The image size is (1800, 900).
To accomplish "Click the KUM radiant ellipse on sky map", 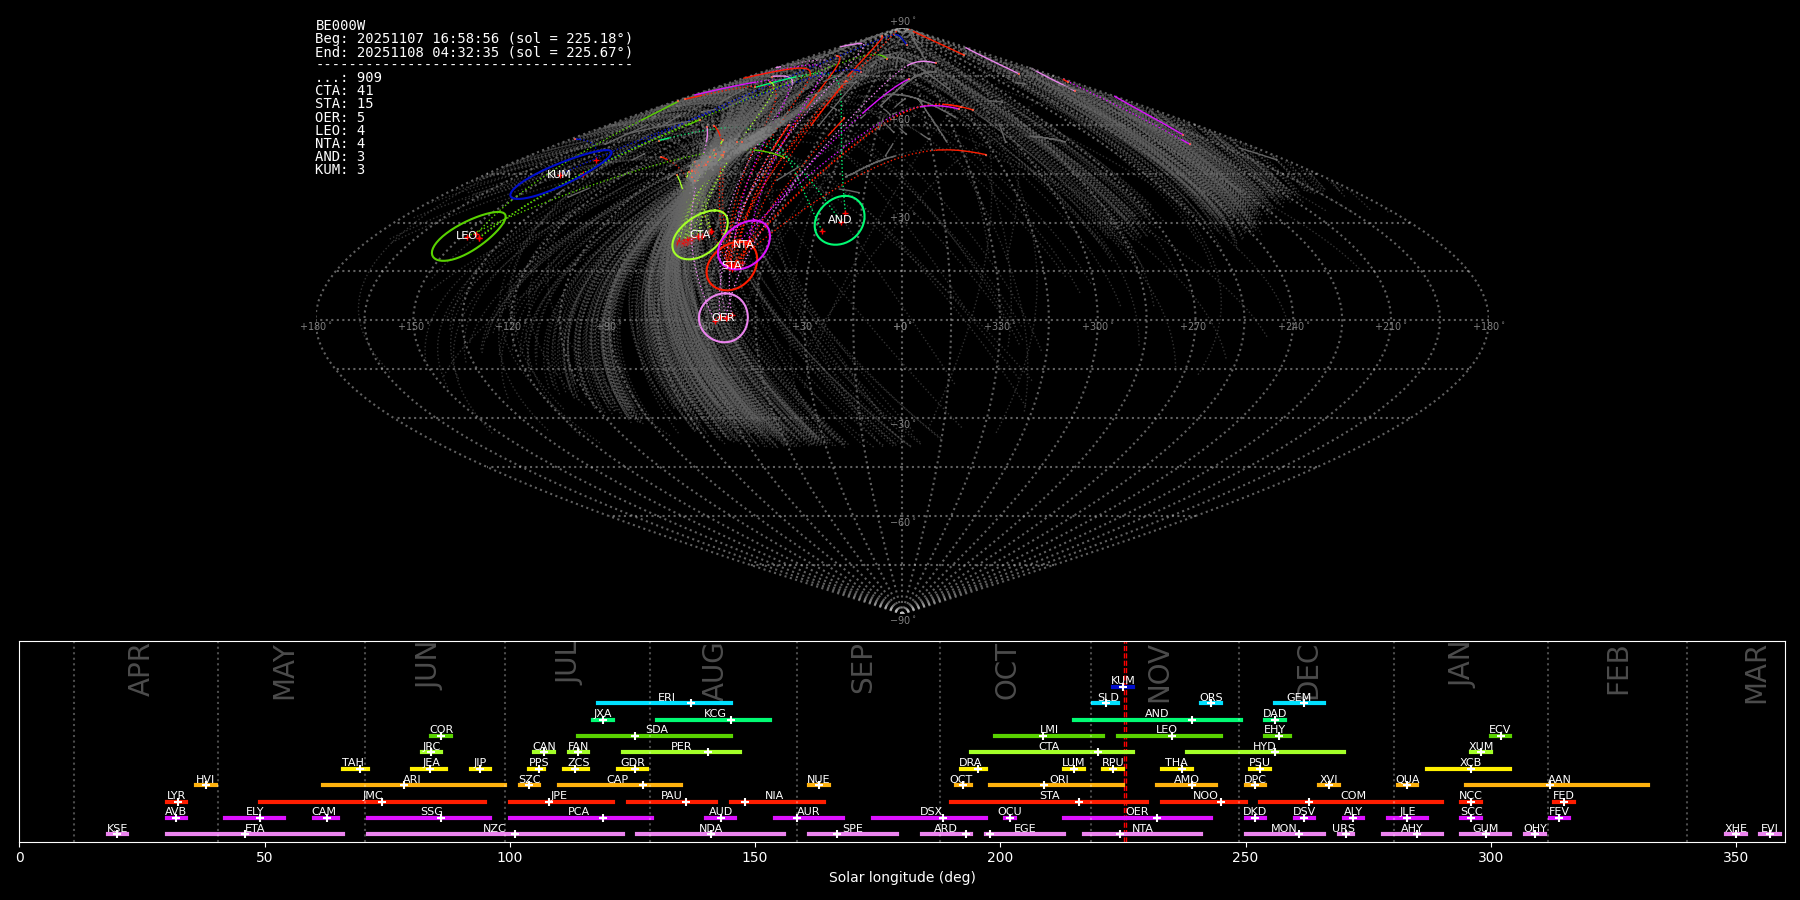I will pyautogui.click(x=560, y=175).
